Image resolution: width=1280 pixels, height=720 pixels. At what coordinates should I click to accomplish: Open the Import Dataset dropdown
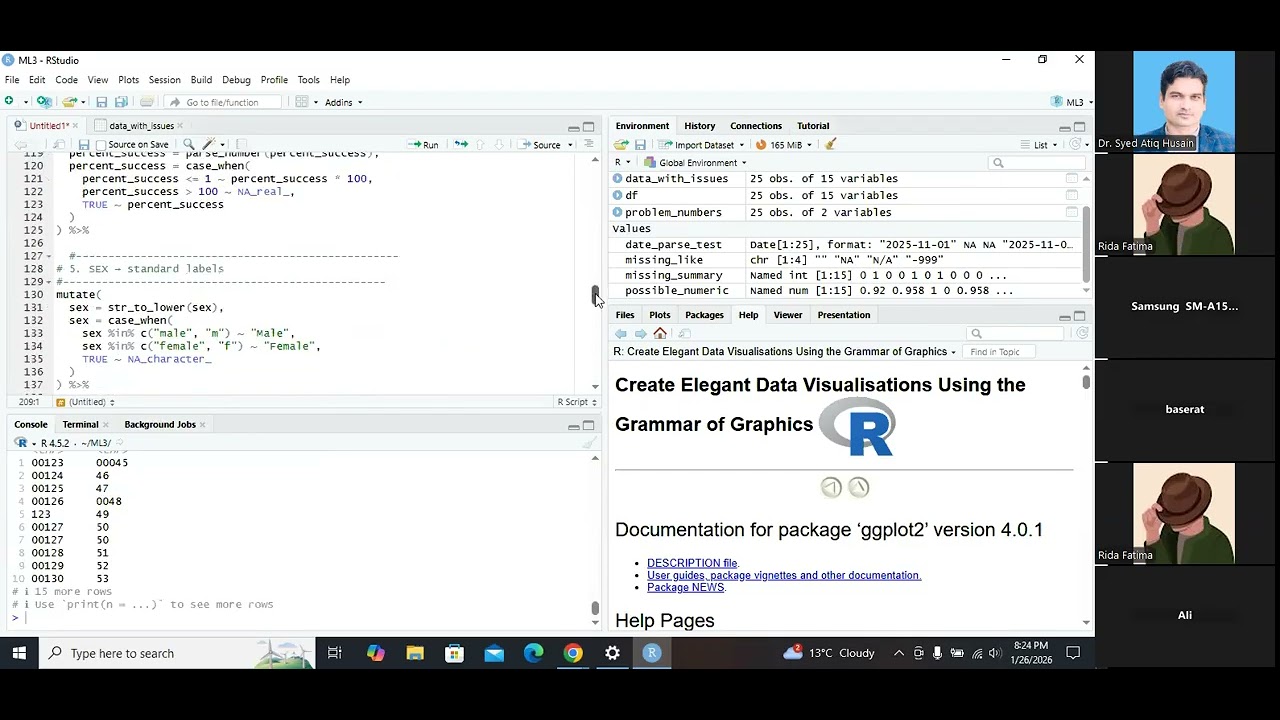[704, 145]
